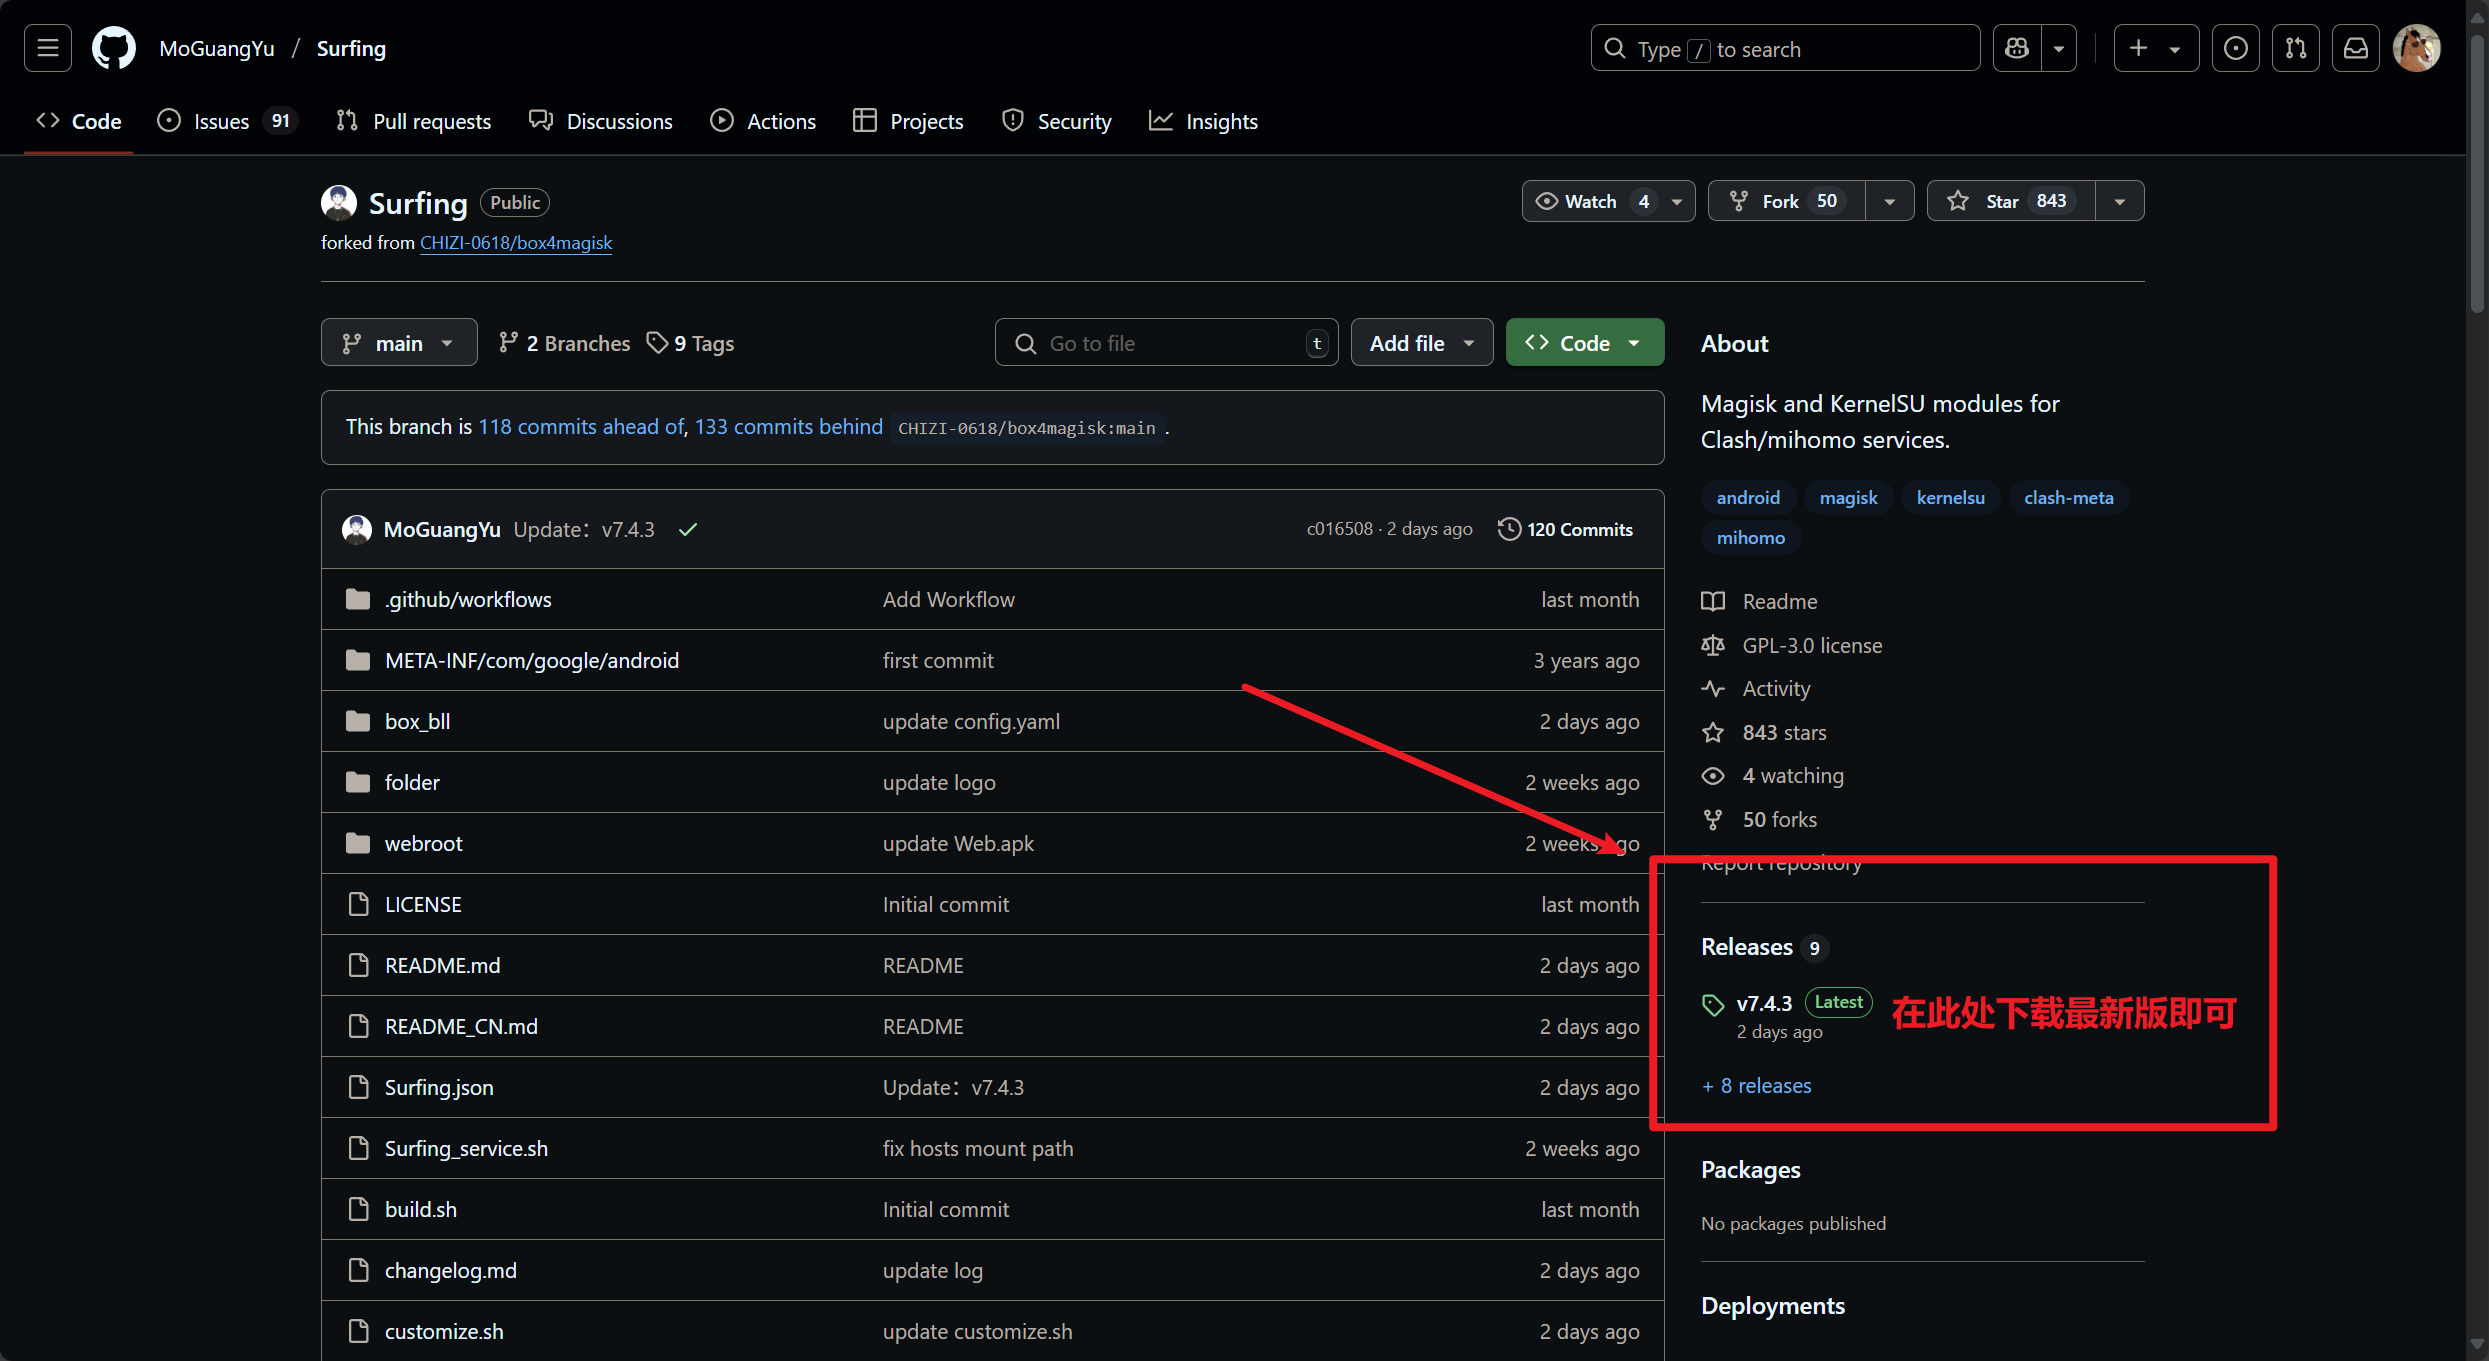Viewport: 2489px width, 1361px height.
Task: Open the CHIZI-0618/box4magisk fork source link
Action: coord(515,243)
